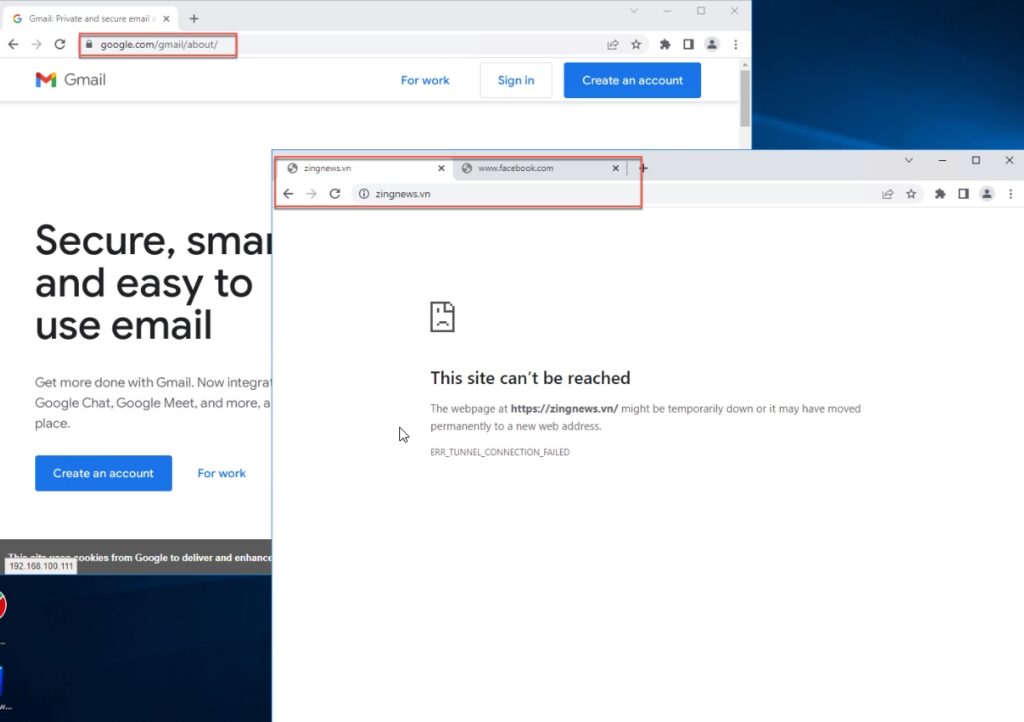Viewport: 1024px width, 722px height.
Task: Close the www.facebook.com tab
Action: [x=615, y=168]
